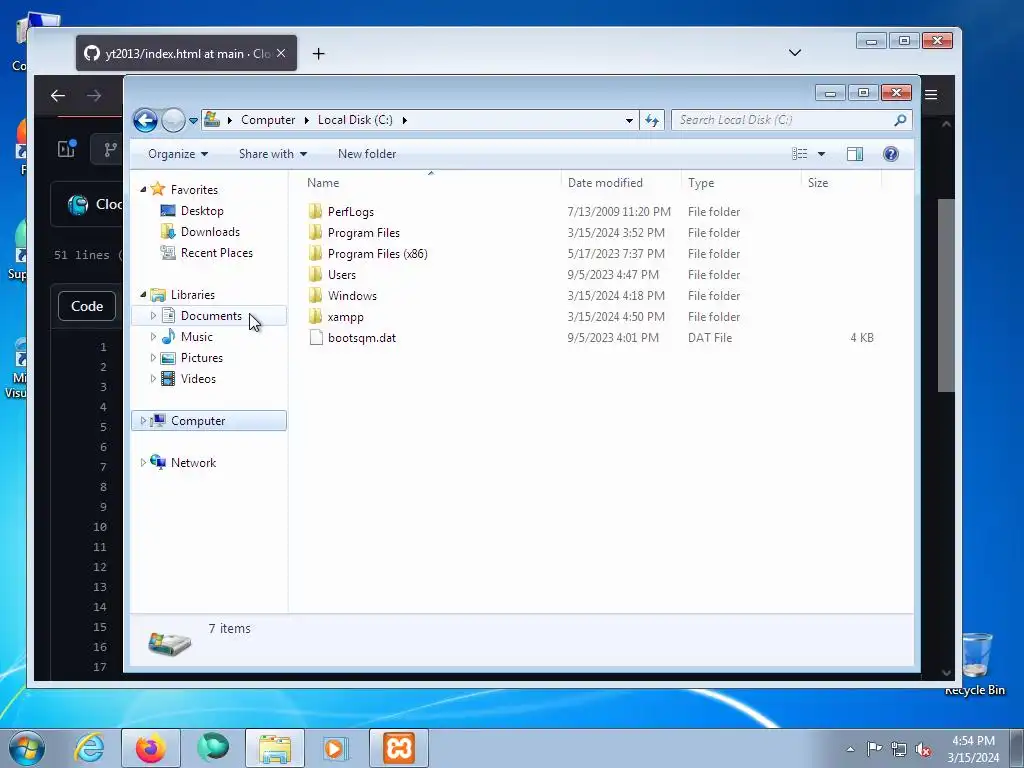Select Desktop under Favorites
Image resolution: width=1024 pixels, height=768 pixels.
point(202,211)
